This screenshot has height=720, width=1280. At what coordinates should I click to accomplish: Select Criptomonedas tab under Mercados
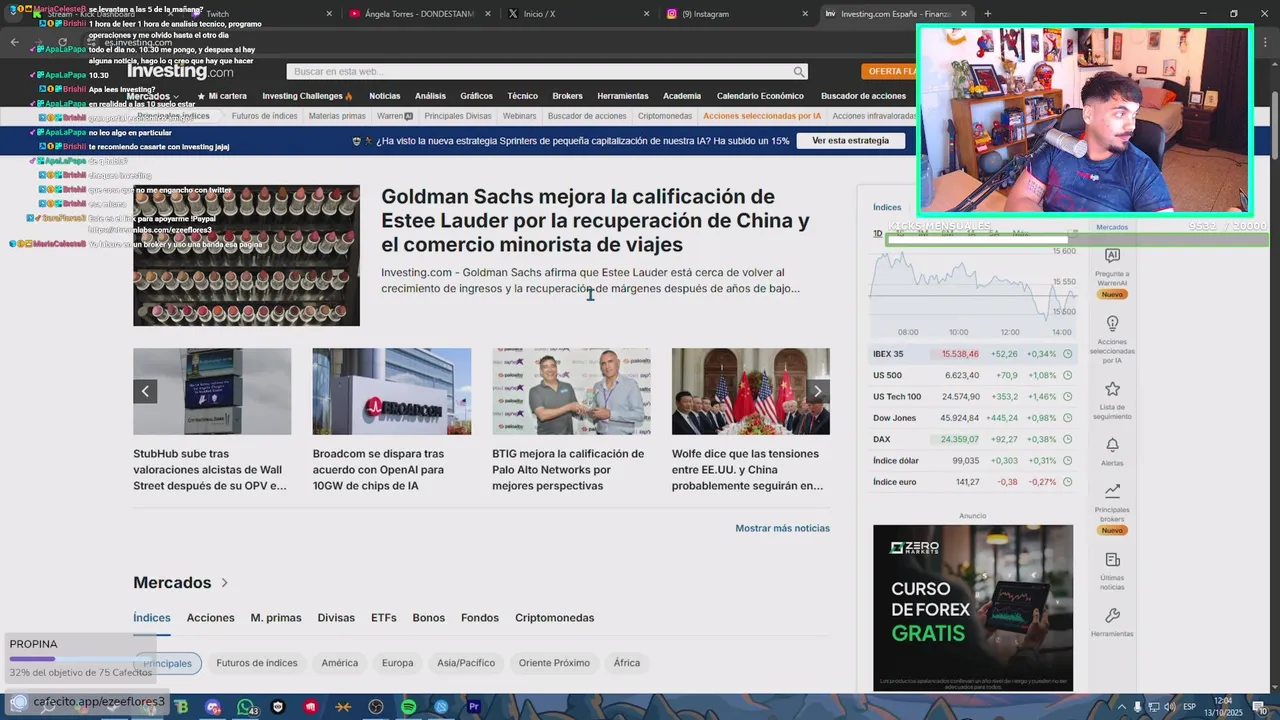pyautogui.click(x=555, y=618)
